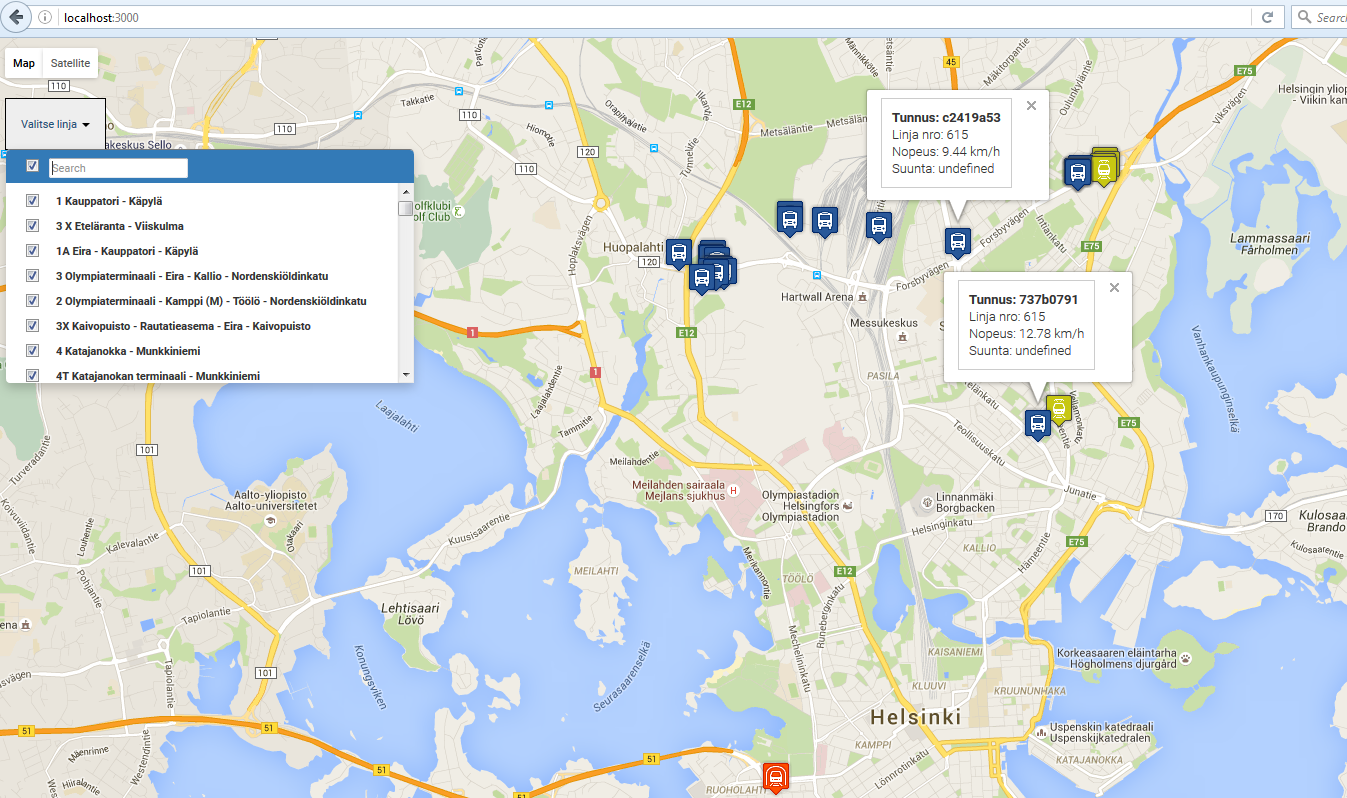1347x798 pixels.
Task: Click the Hartwall Arena place icon
Action: [x=862, y=297]
